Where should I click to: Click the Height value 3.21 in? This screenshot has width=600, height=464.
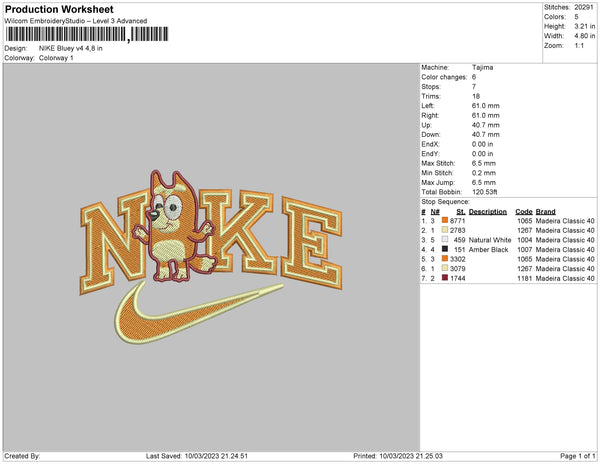(x=585, y=26)
